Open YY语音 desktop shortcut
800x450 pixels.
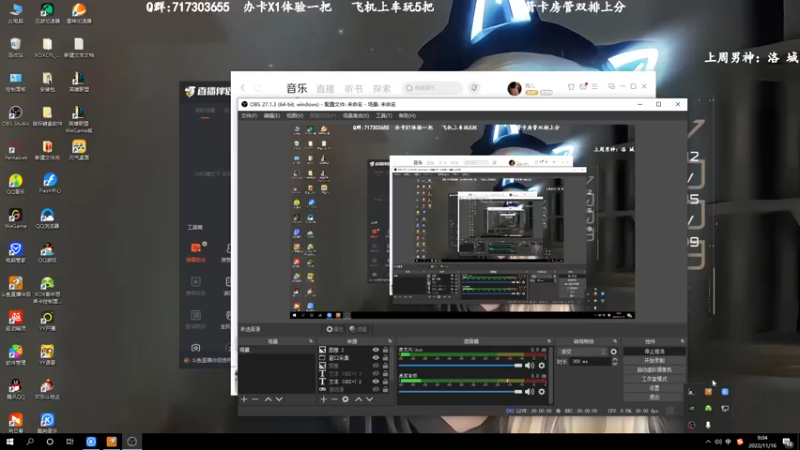pyautogui.click(x=47, y=355)
